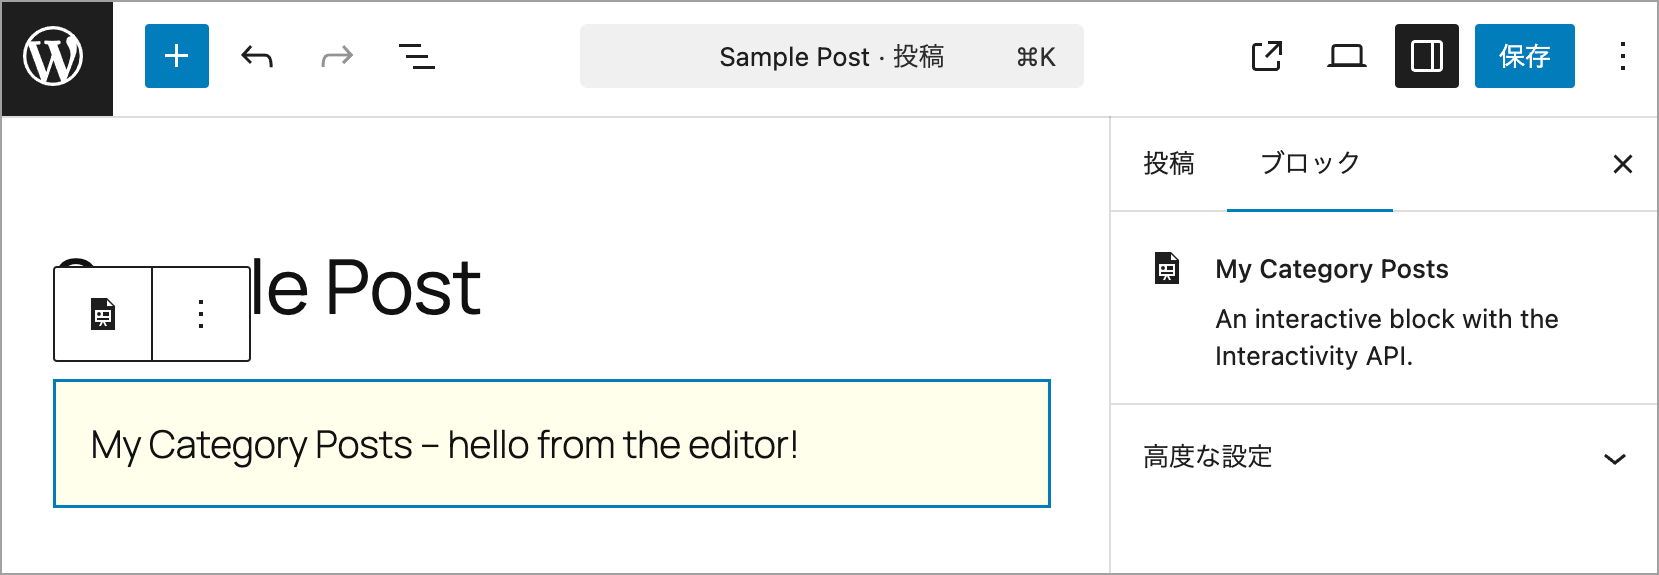Open the three-dot options menu in the top bar
Screen dimensions: 1659x575
(x=1623, y=56)
